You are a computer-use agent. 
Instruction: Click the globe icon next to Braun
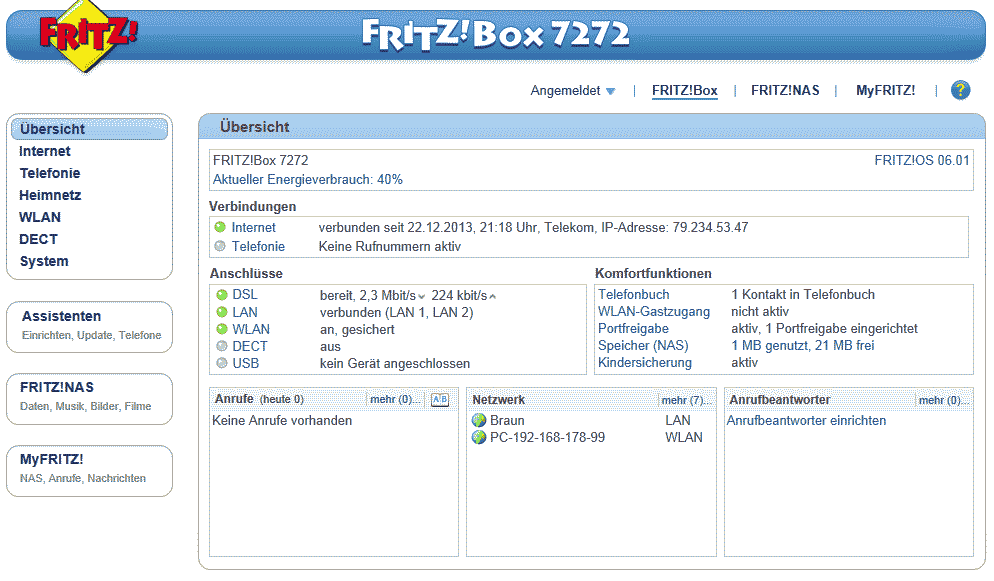pos(479,420)
